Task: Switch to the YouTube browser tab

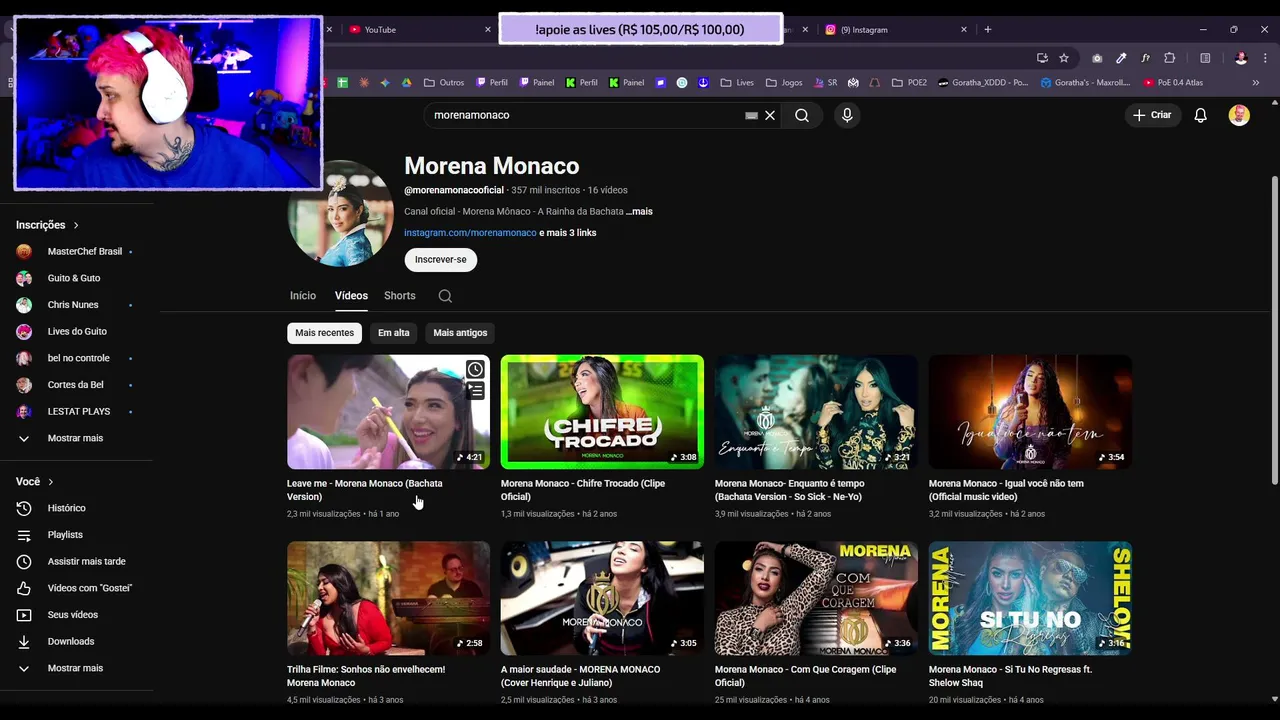Action: 418,29
